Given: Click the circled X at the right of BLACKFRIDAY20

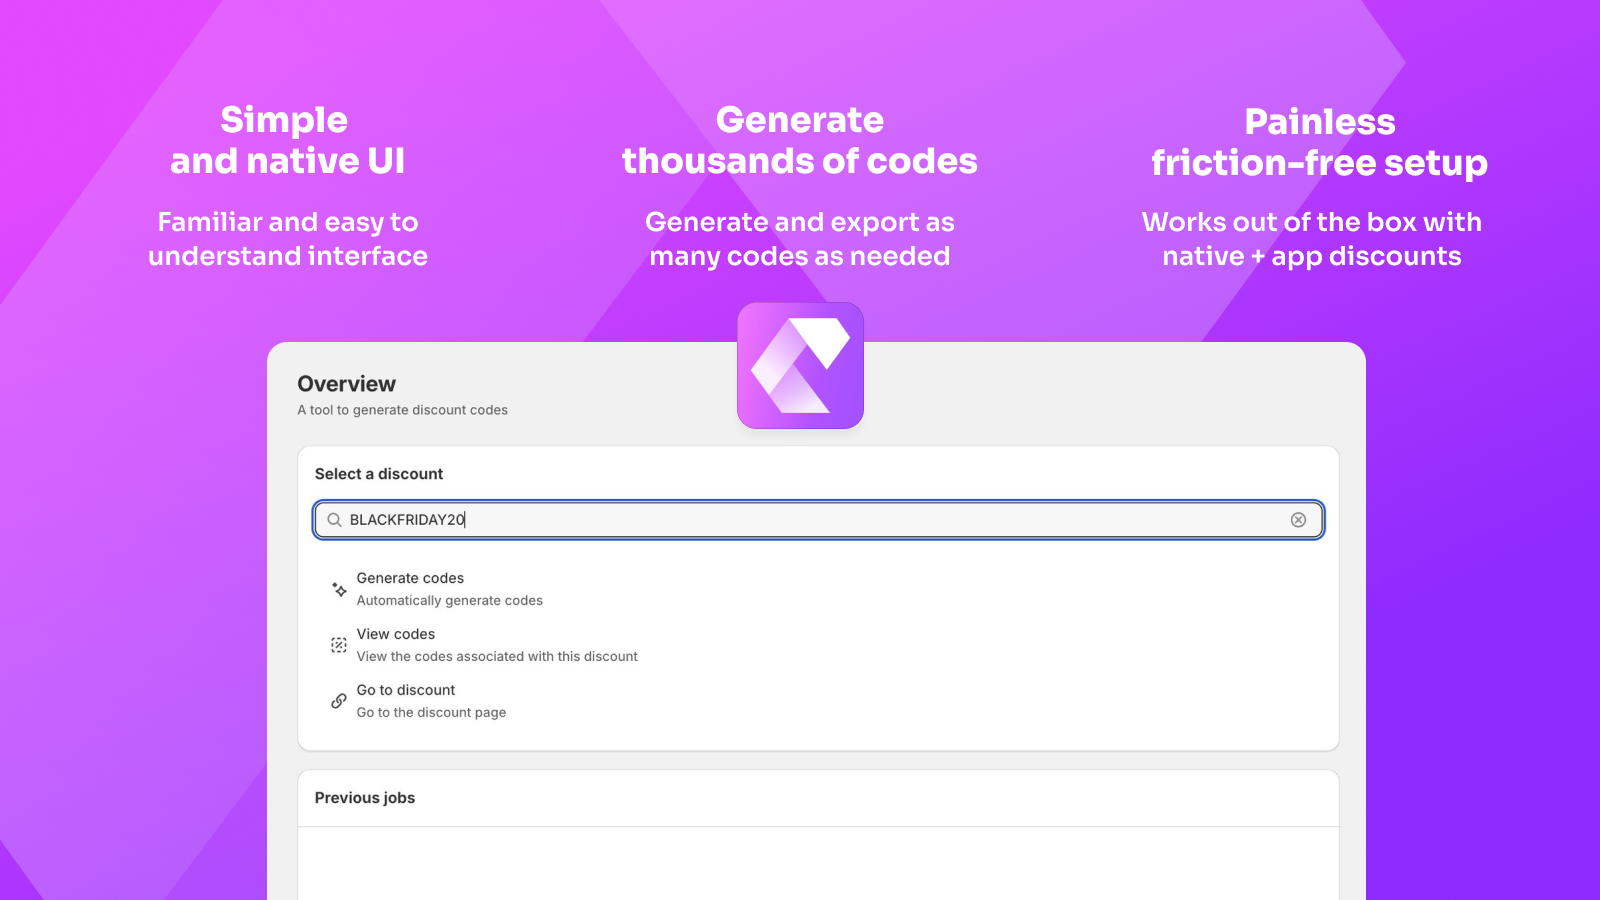Looking at the screenshot, I should tap(1298, 520).
